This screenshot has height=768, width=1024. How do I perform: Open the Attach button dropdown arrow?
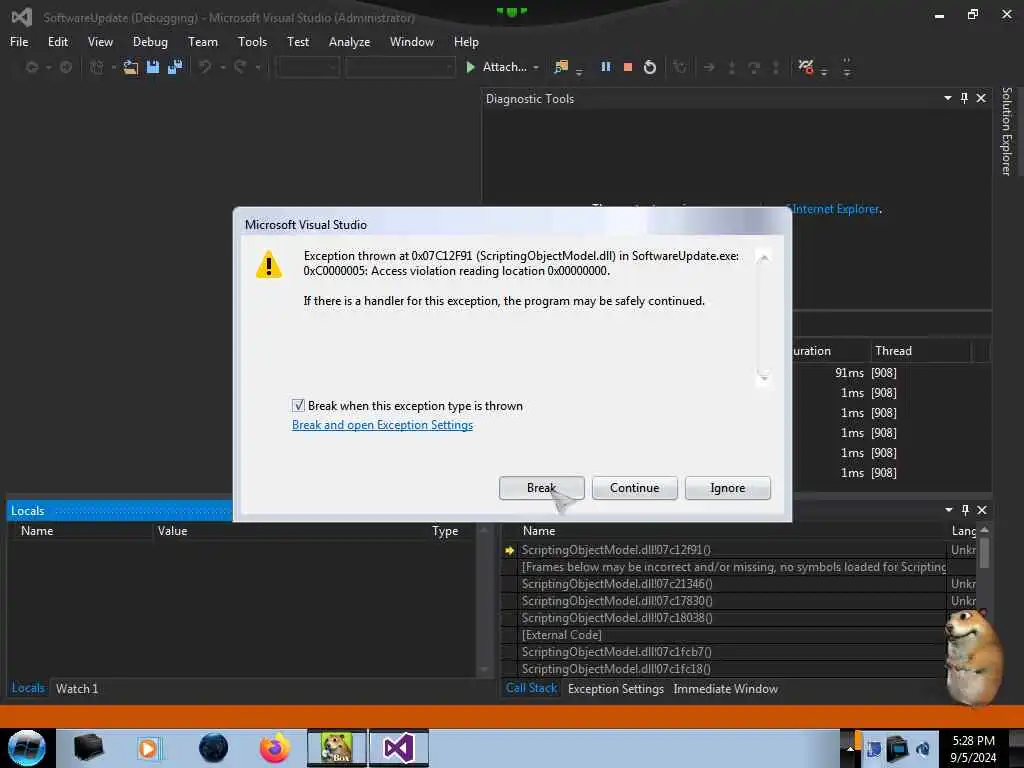(536, 67)
